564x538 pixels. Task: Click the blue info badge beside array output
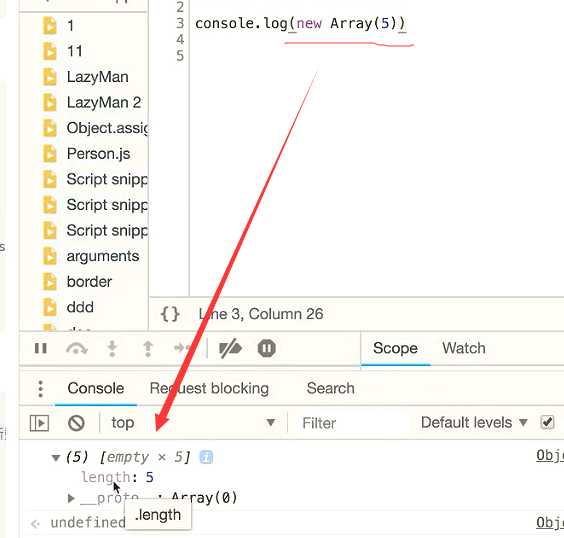pos(206,457)
